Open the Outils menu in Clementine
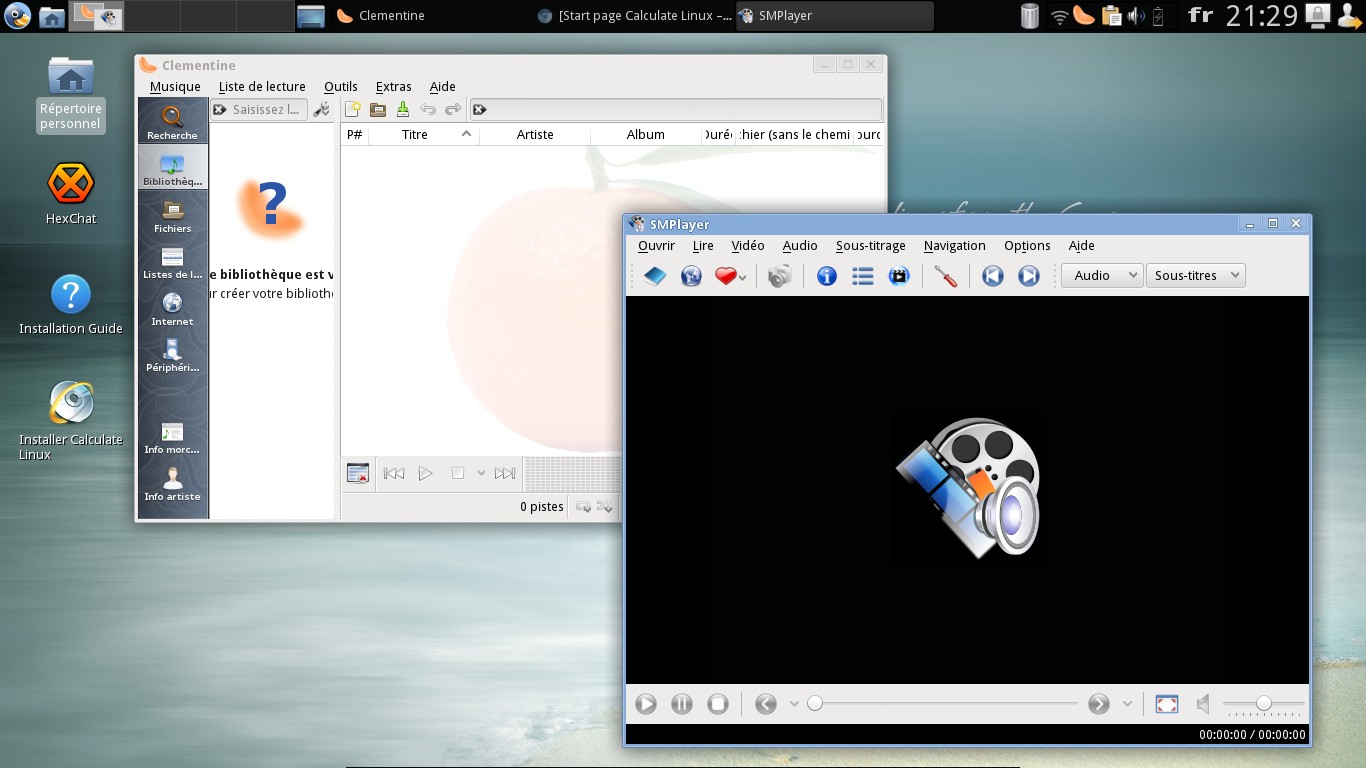Image resolution: width=1366 pixels, height=768 pixels. click(341, 87)
